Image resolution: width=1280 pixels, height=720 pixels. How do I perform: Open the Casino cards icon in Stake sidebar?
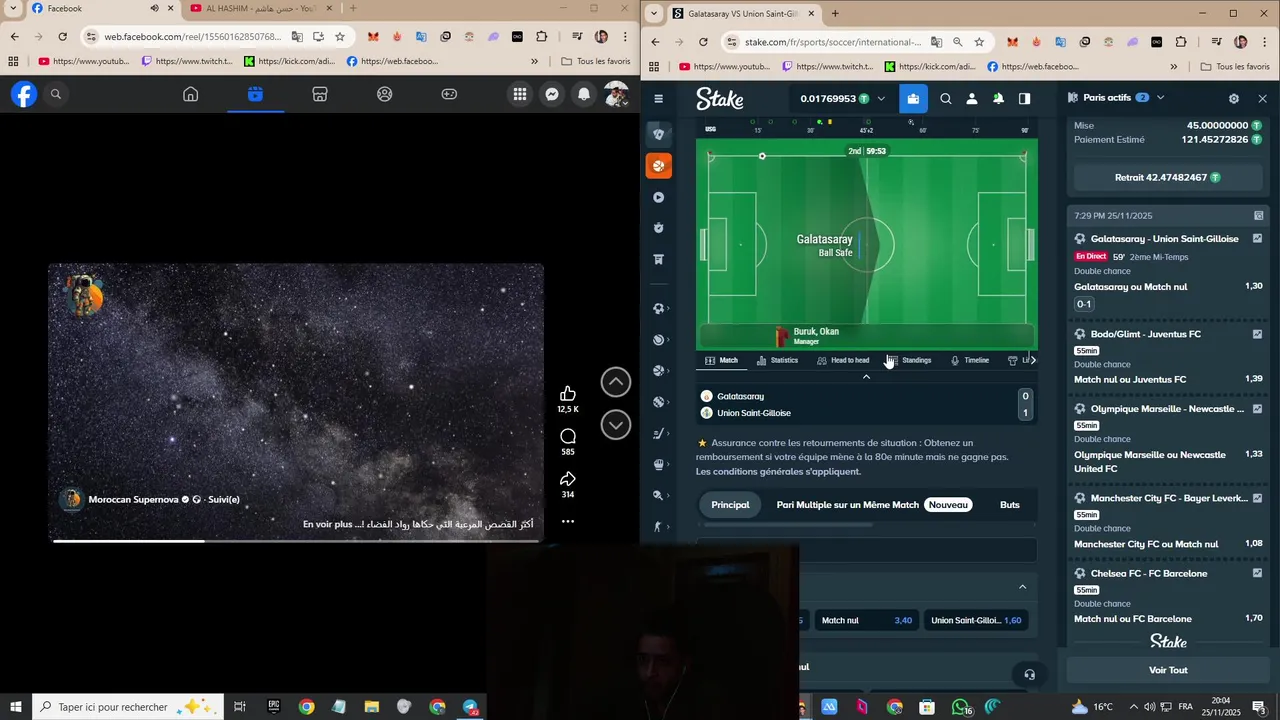point(658,134)
